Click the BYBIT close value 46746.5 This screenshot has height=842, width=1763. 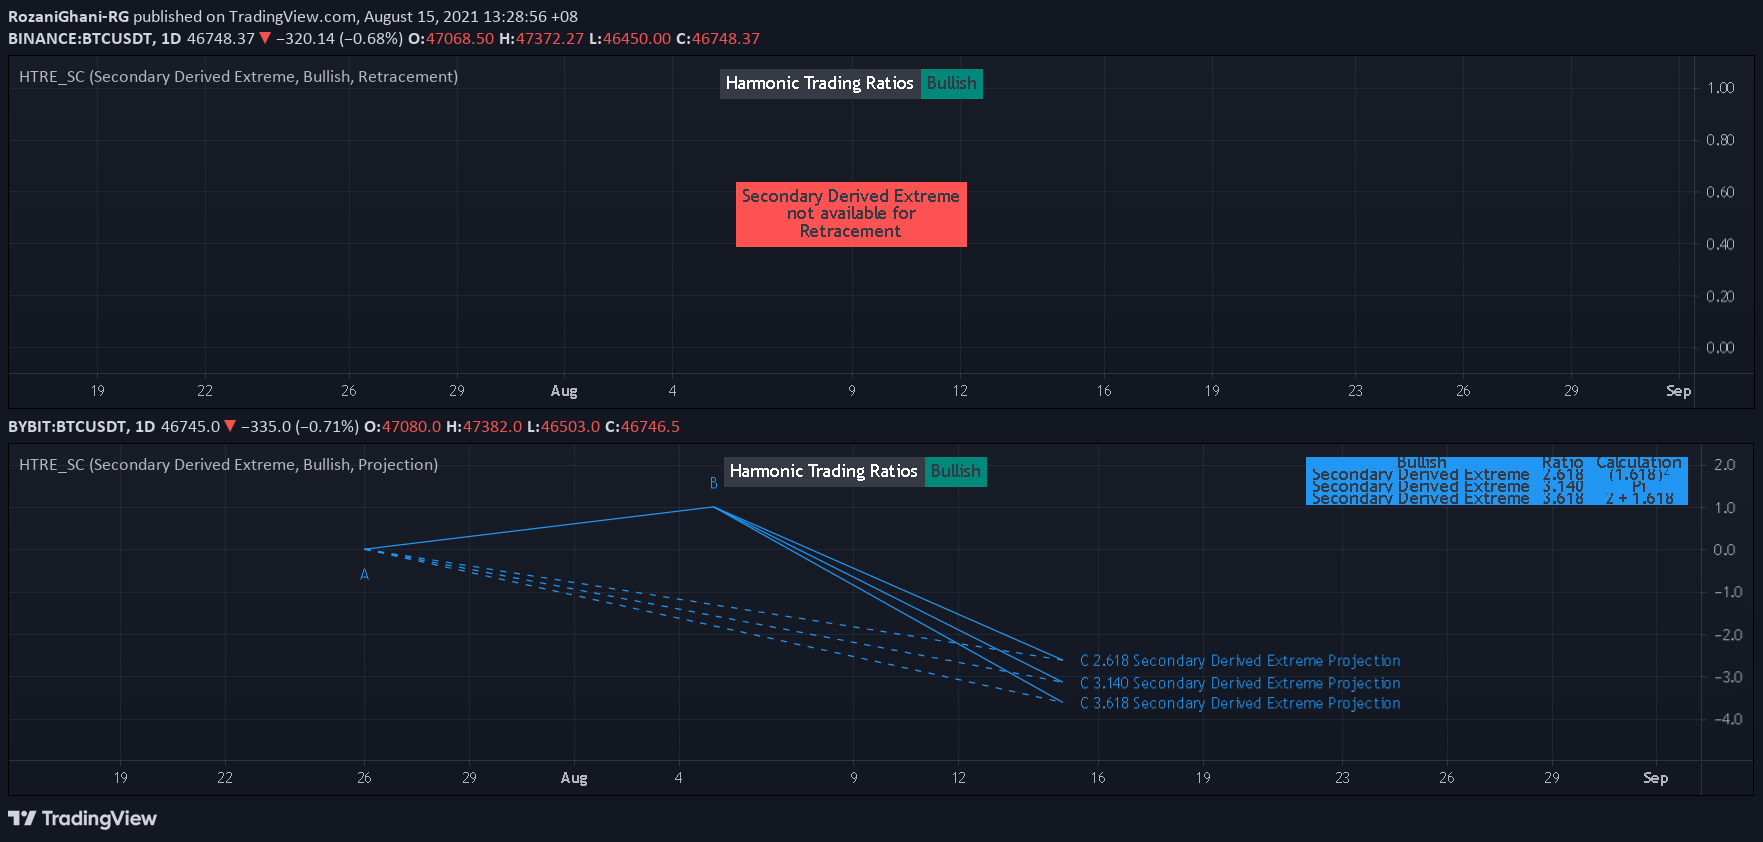651,427
